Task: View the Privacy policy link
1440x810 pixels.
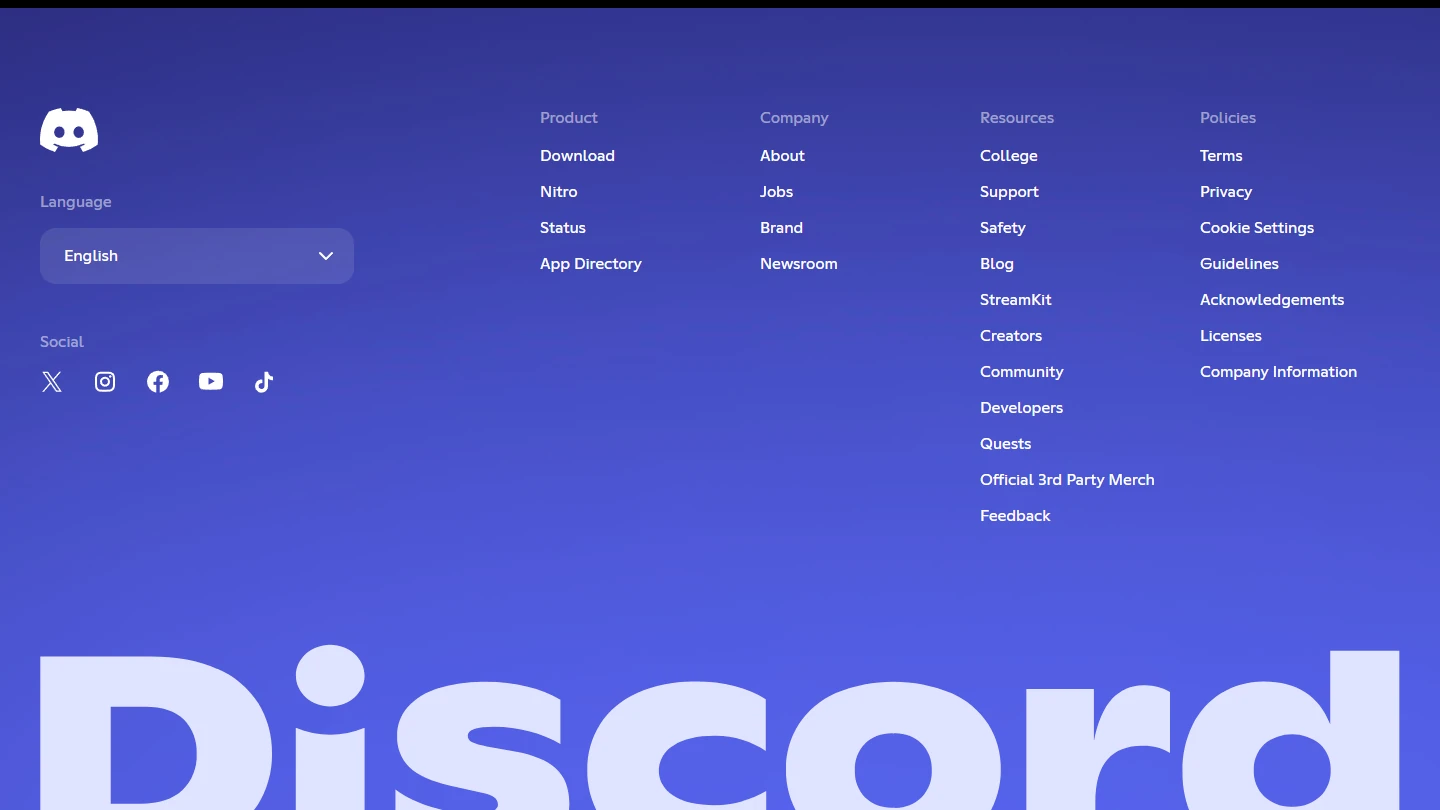Action: tap(1225, 192)
